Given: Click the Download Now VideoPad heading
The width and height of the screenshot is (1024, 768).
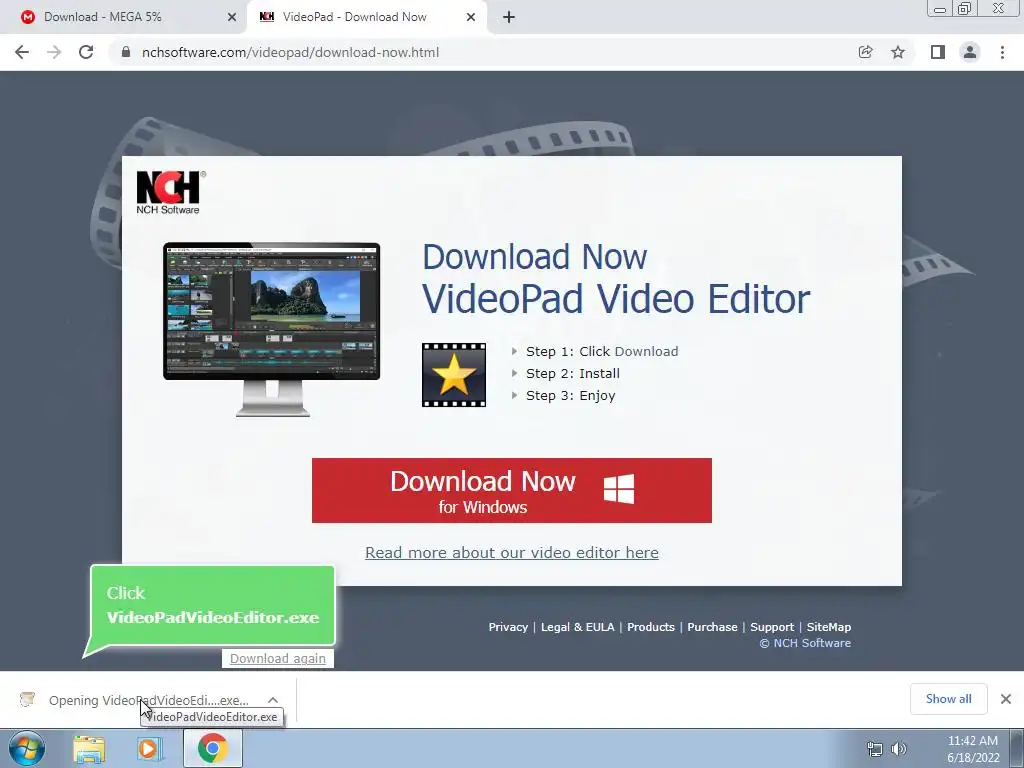Looking at the screenshot, I should point(616,278).
